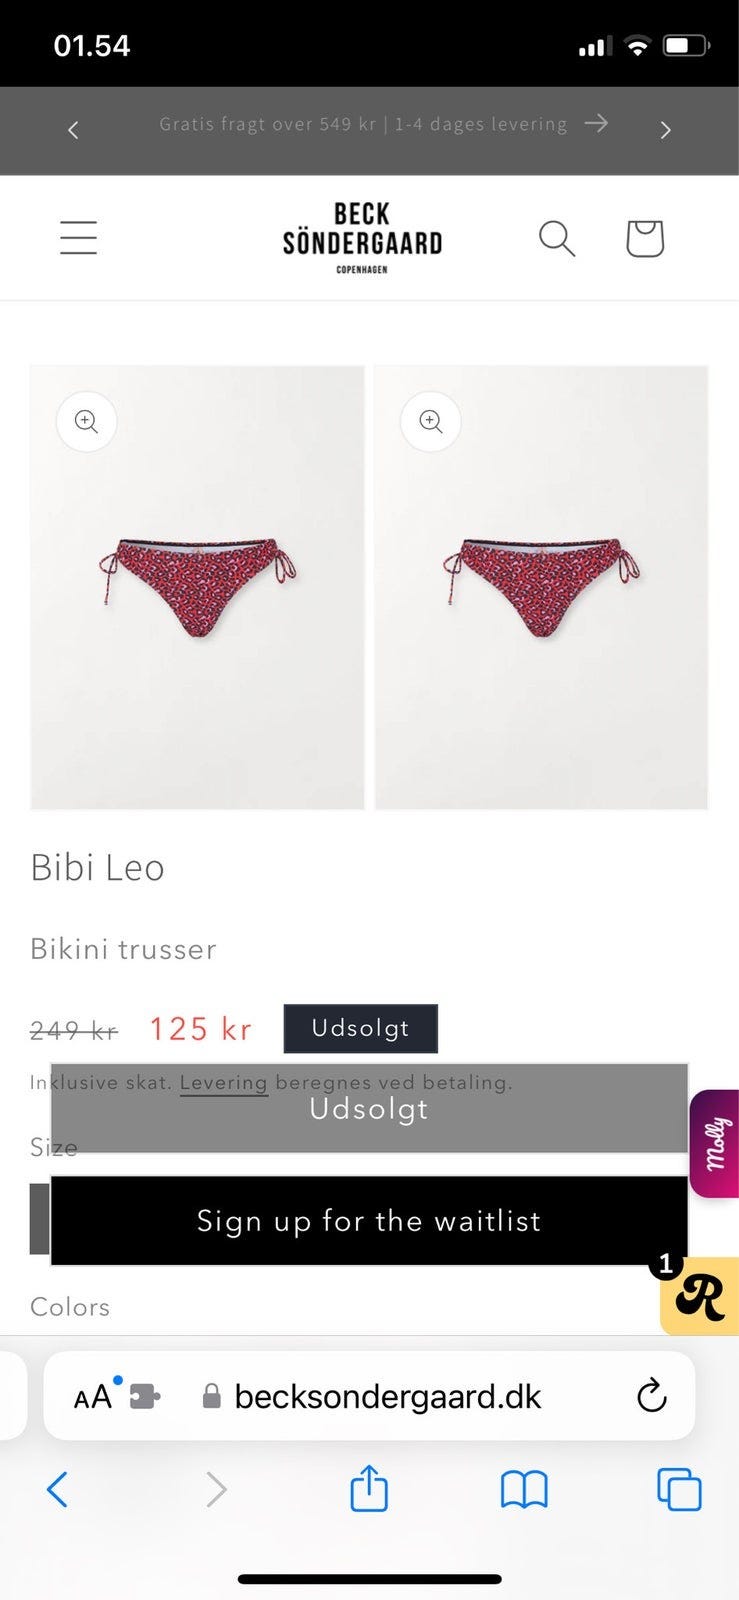Zoom into the second bikini image
The width and height of the screenshot is (739, 1600).
click(431, 422)
